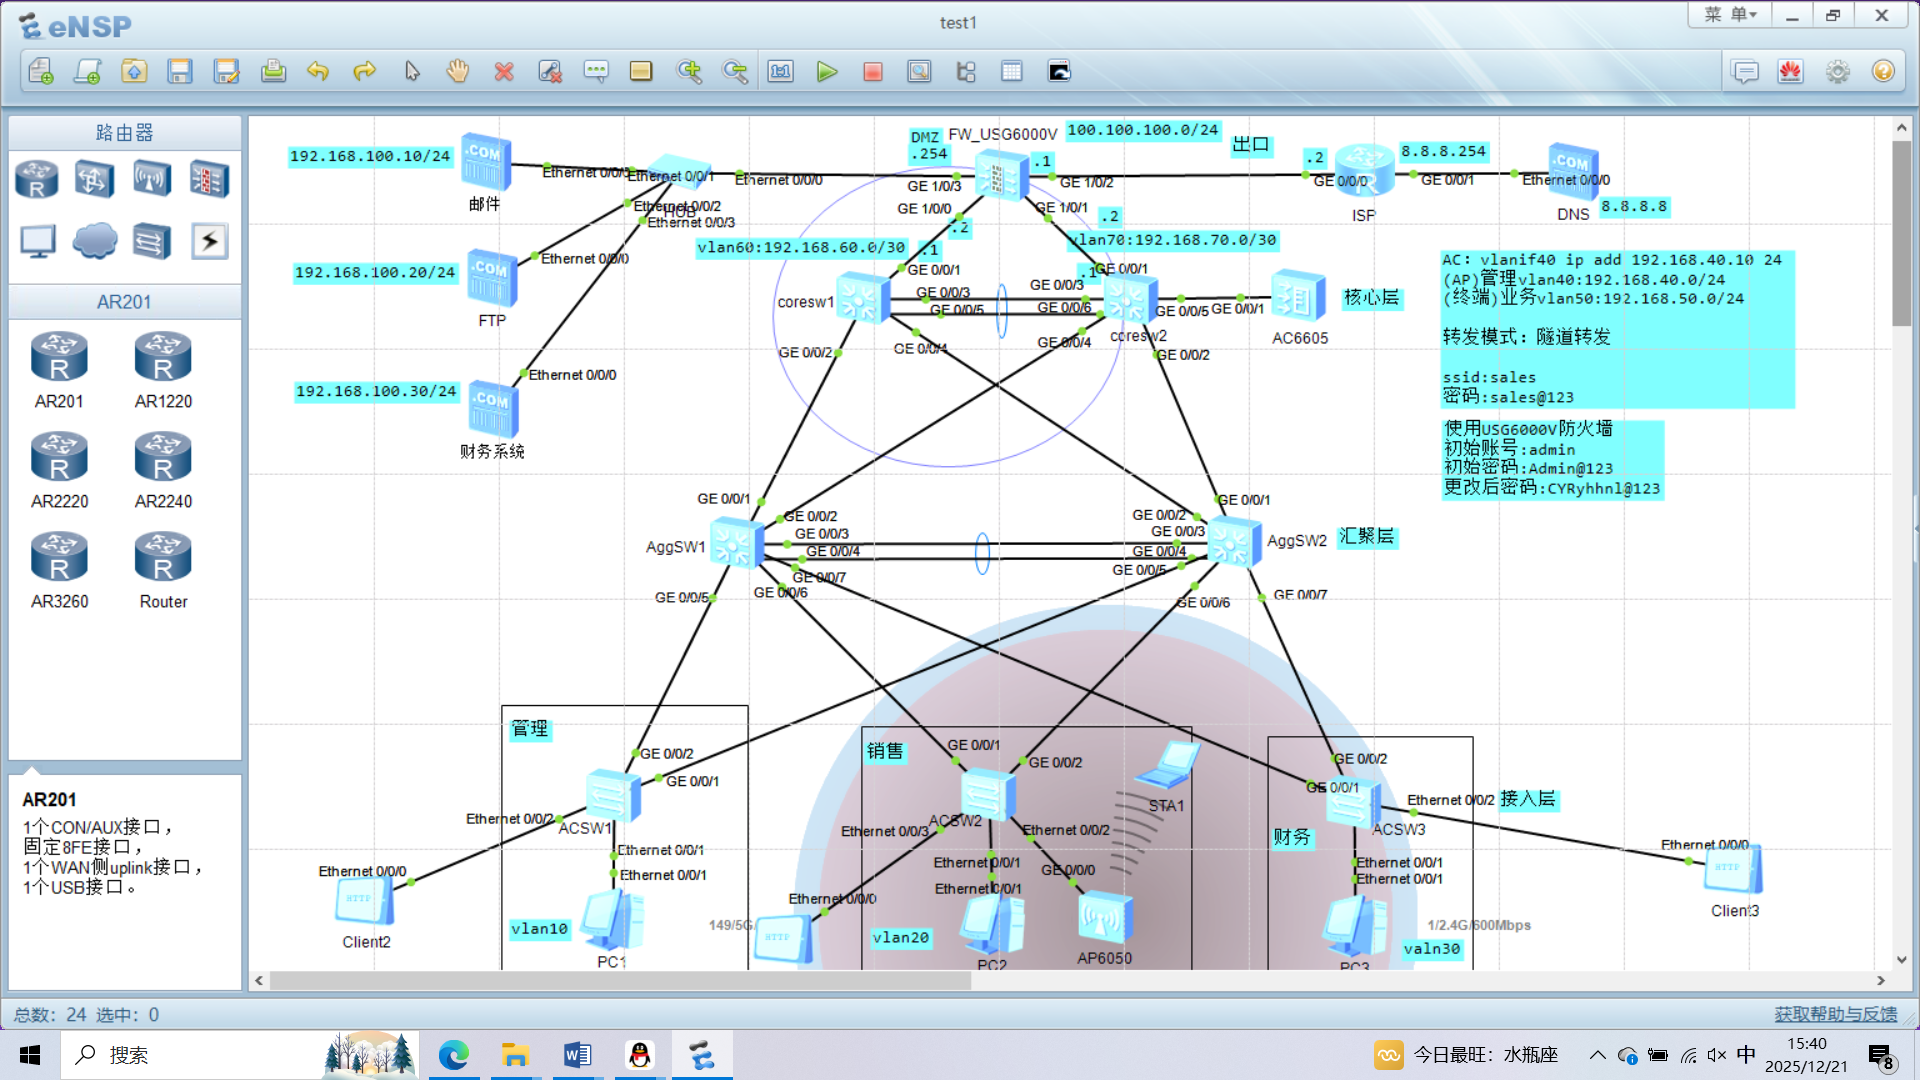Click the zoom in magnifier icon
The width and height of the screenshot is (1920, 1080).
point(689,71)
